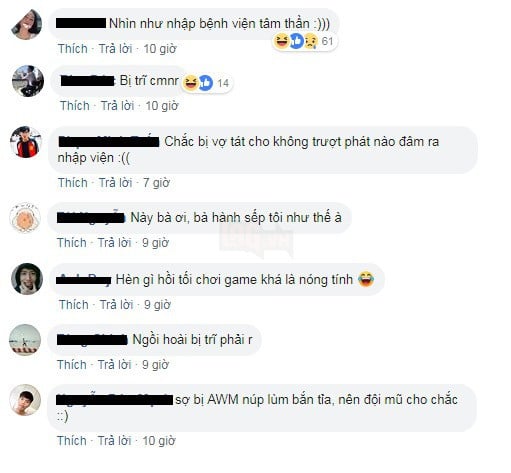Click the 10 giờ timestamp of the AWM comment

click(159, 441)
